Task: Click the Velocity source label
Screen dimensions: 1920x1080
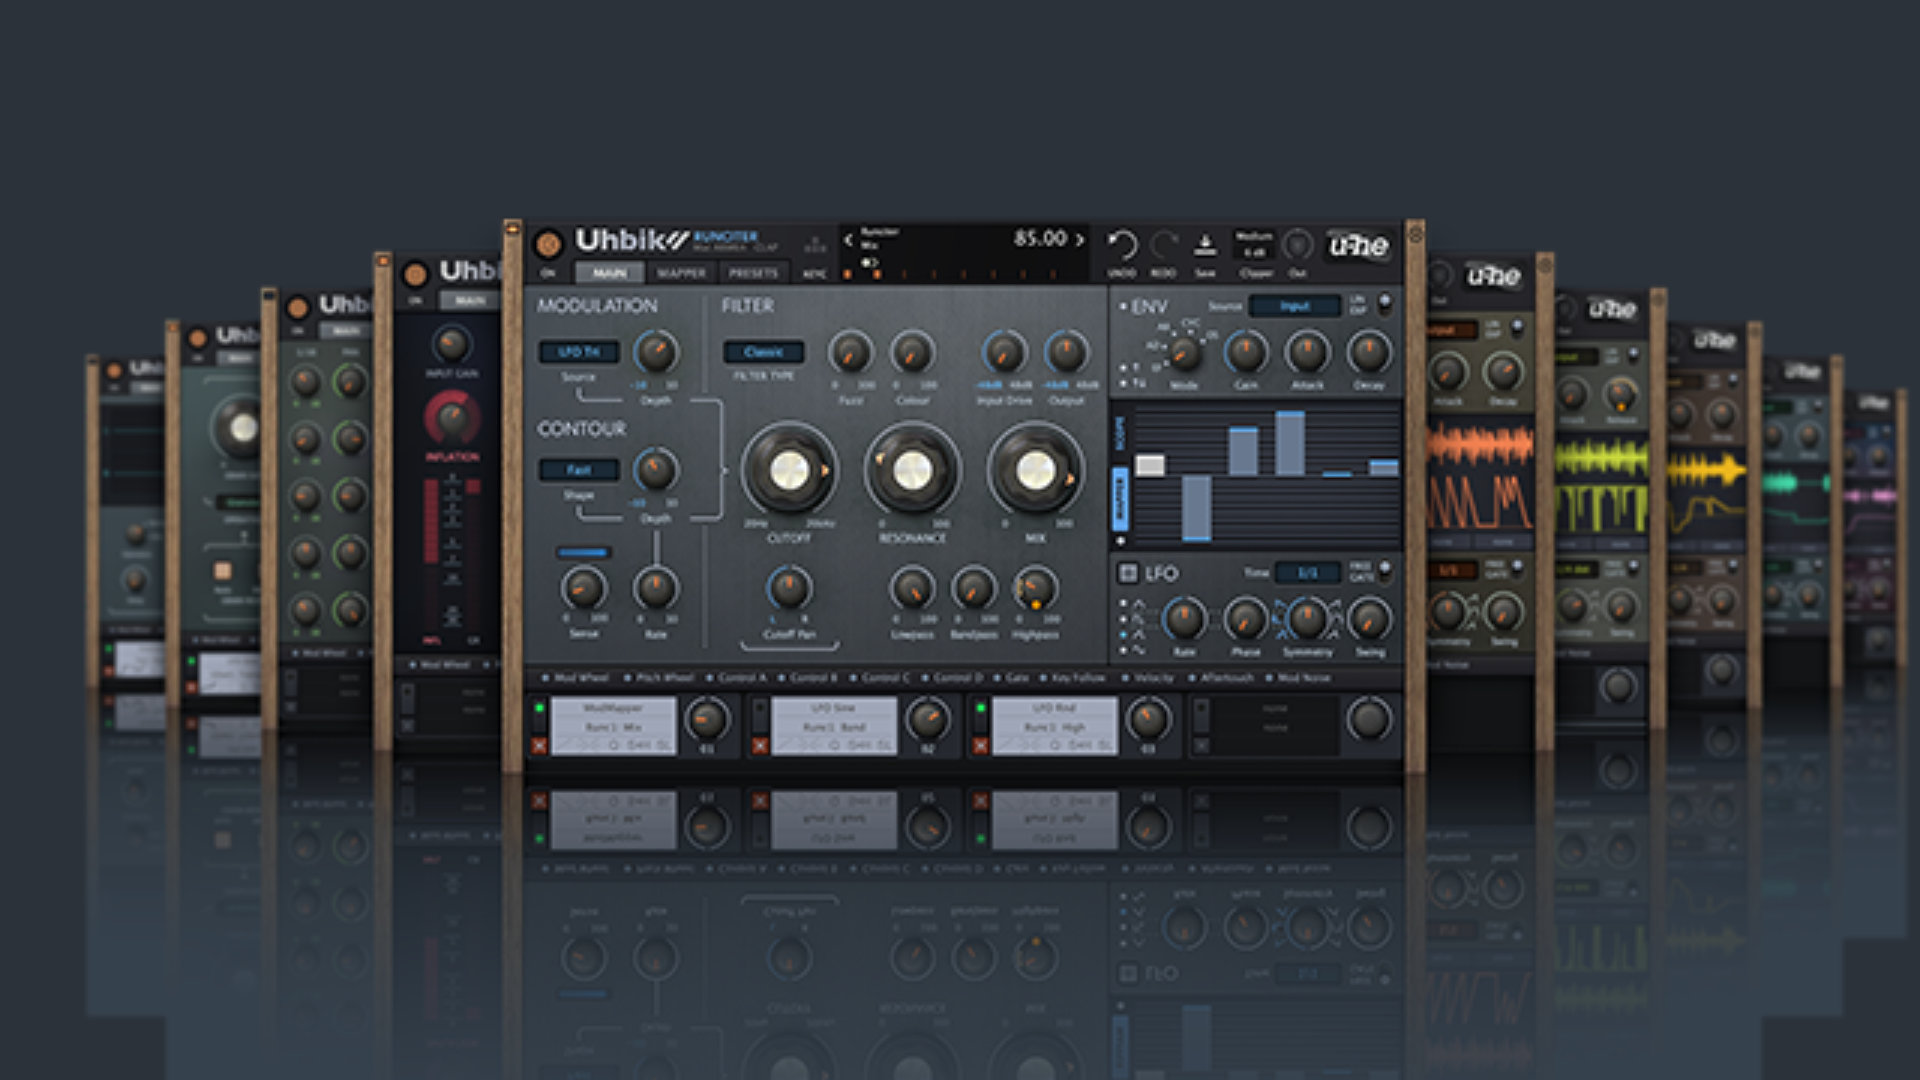Action: [1153, 678]
